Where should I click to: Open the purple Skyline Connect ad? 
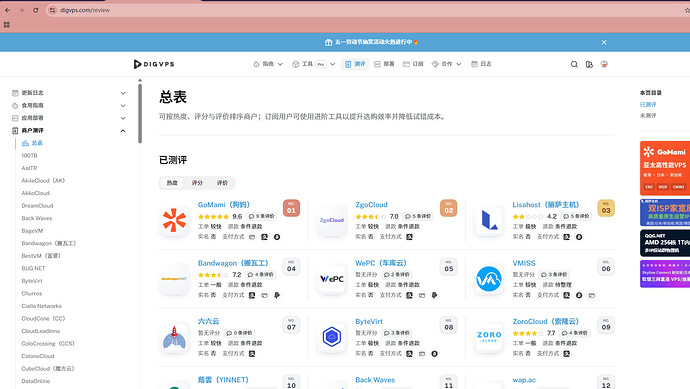point(665,274)
